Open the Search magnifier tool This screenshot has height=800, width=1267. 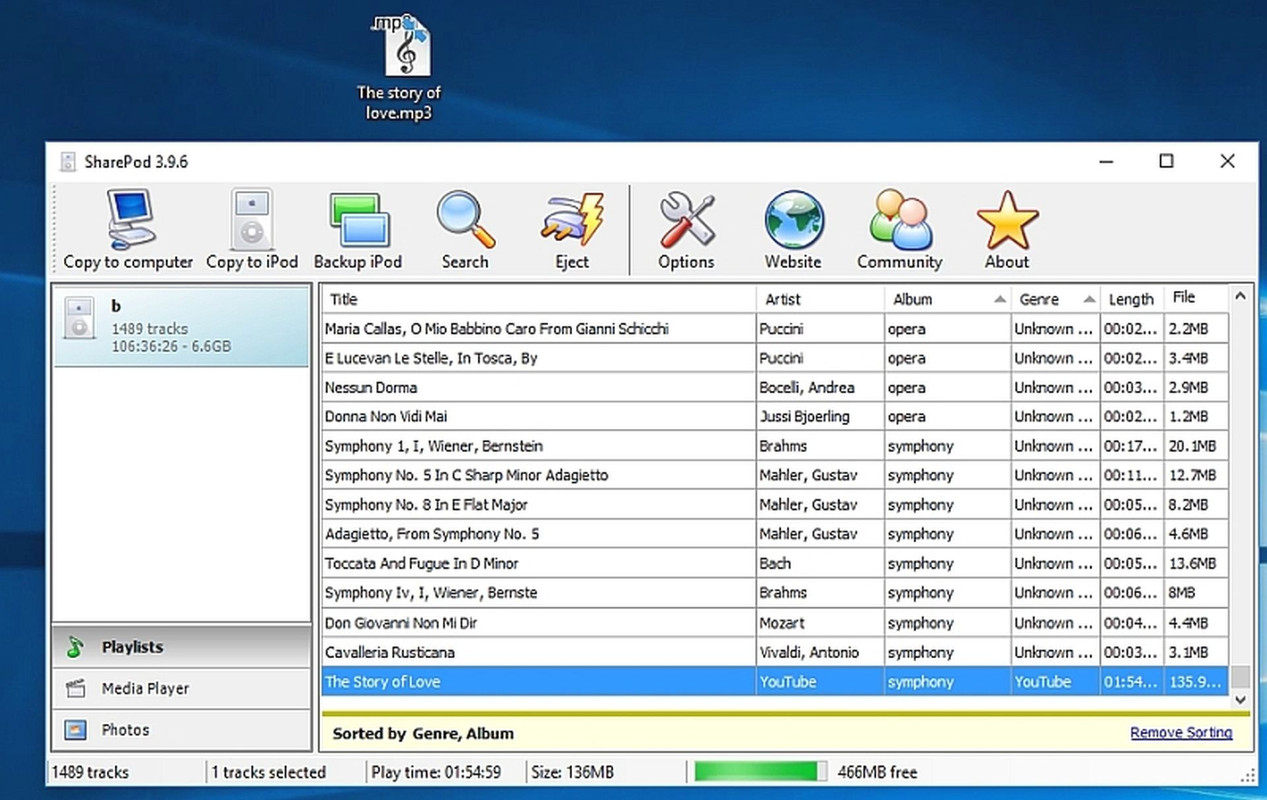pos(465,230)
